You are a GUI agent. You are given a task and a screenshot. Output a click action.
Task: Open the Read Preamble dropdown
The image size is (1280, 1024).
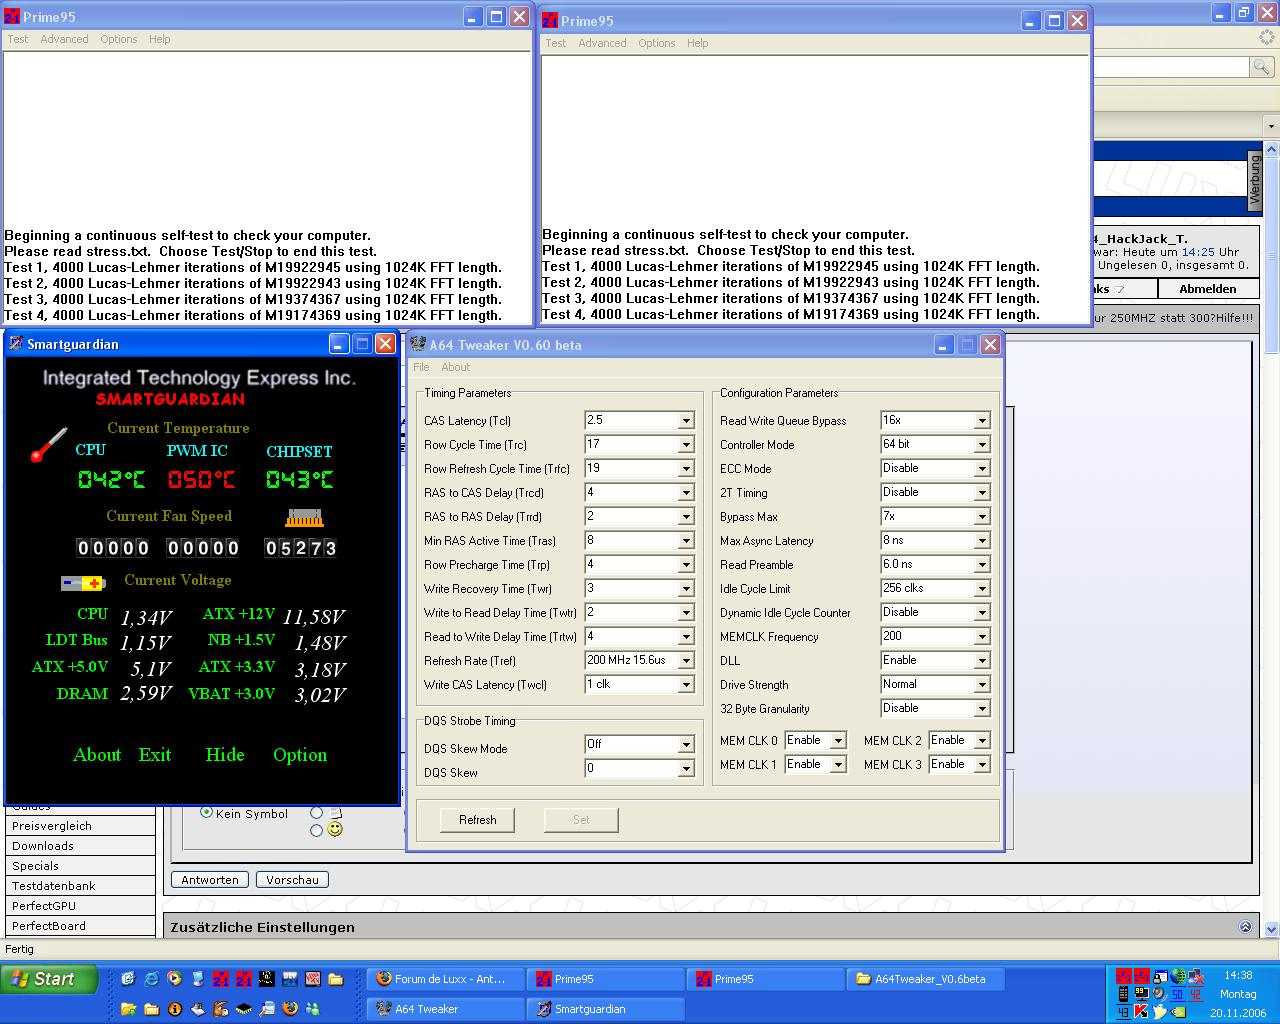(982, 565)
